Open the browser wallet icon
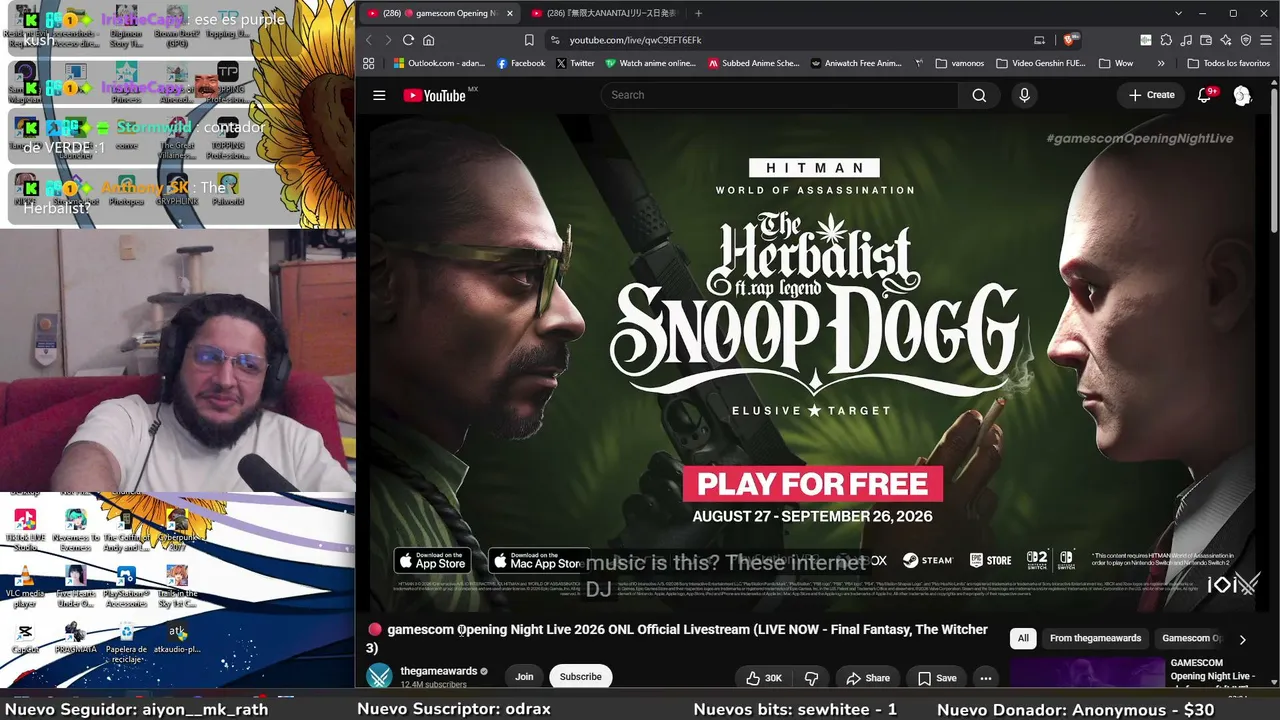 pos(1206,40)
